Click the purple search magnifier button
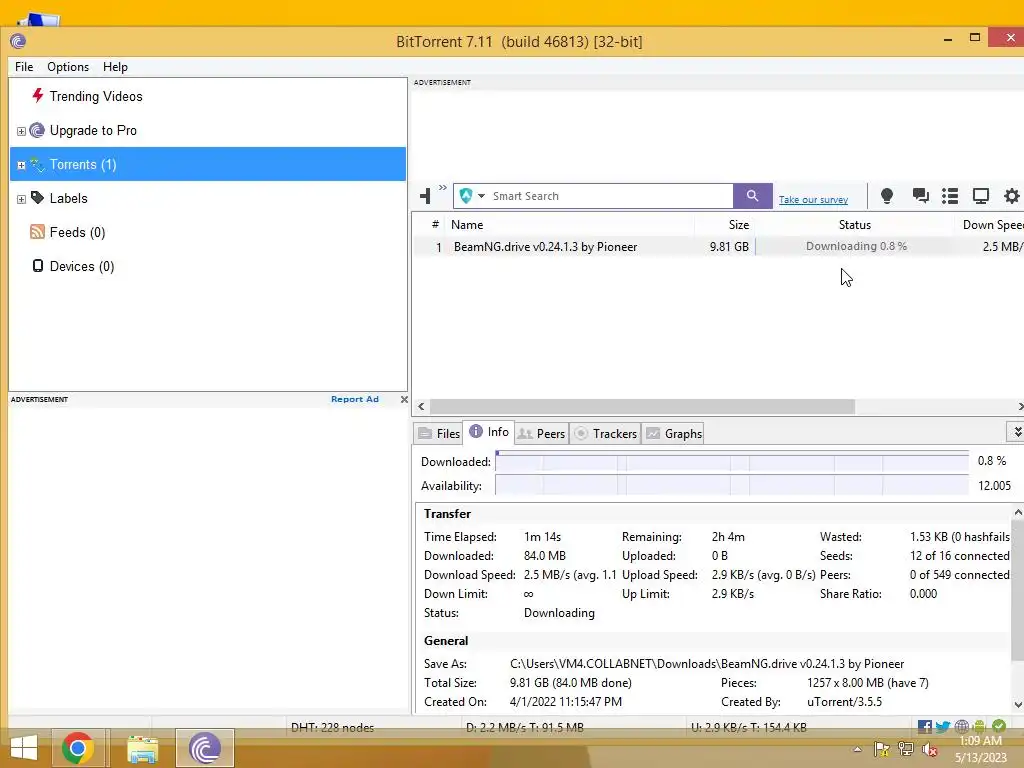Viewport: 1024px width, 768px height. pos(752,196)
